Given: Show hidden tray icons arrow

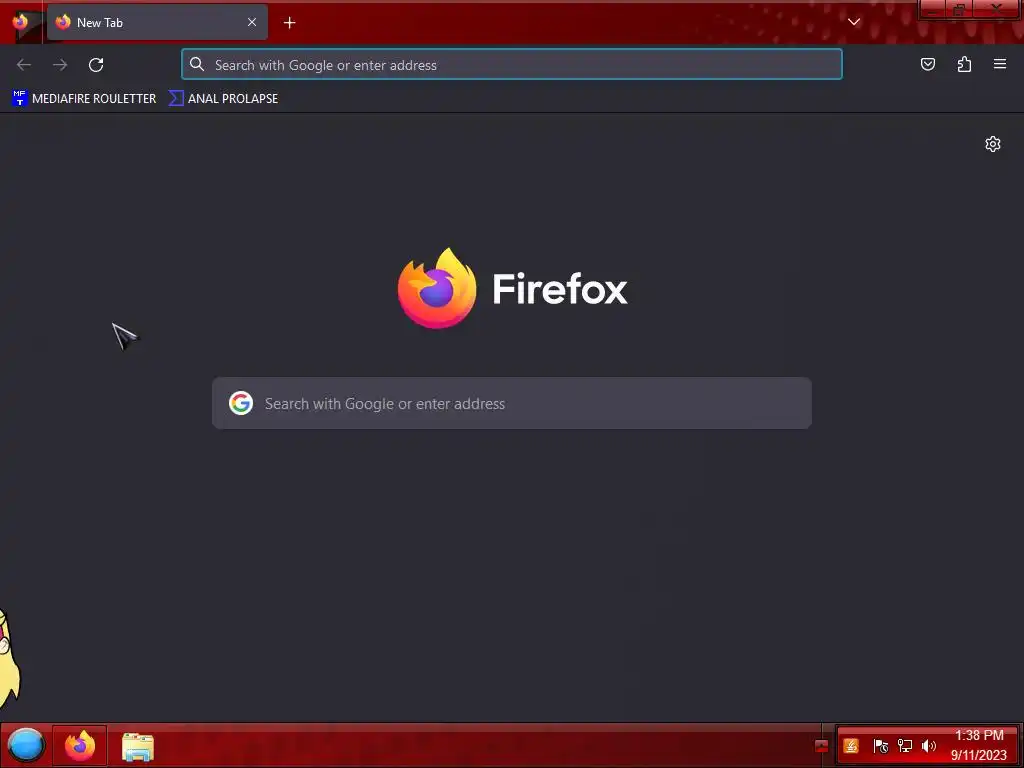Looking at the screenshot, I should [x=822, y=746].
